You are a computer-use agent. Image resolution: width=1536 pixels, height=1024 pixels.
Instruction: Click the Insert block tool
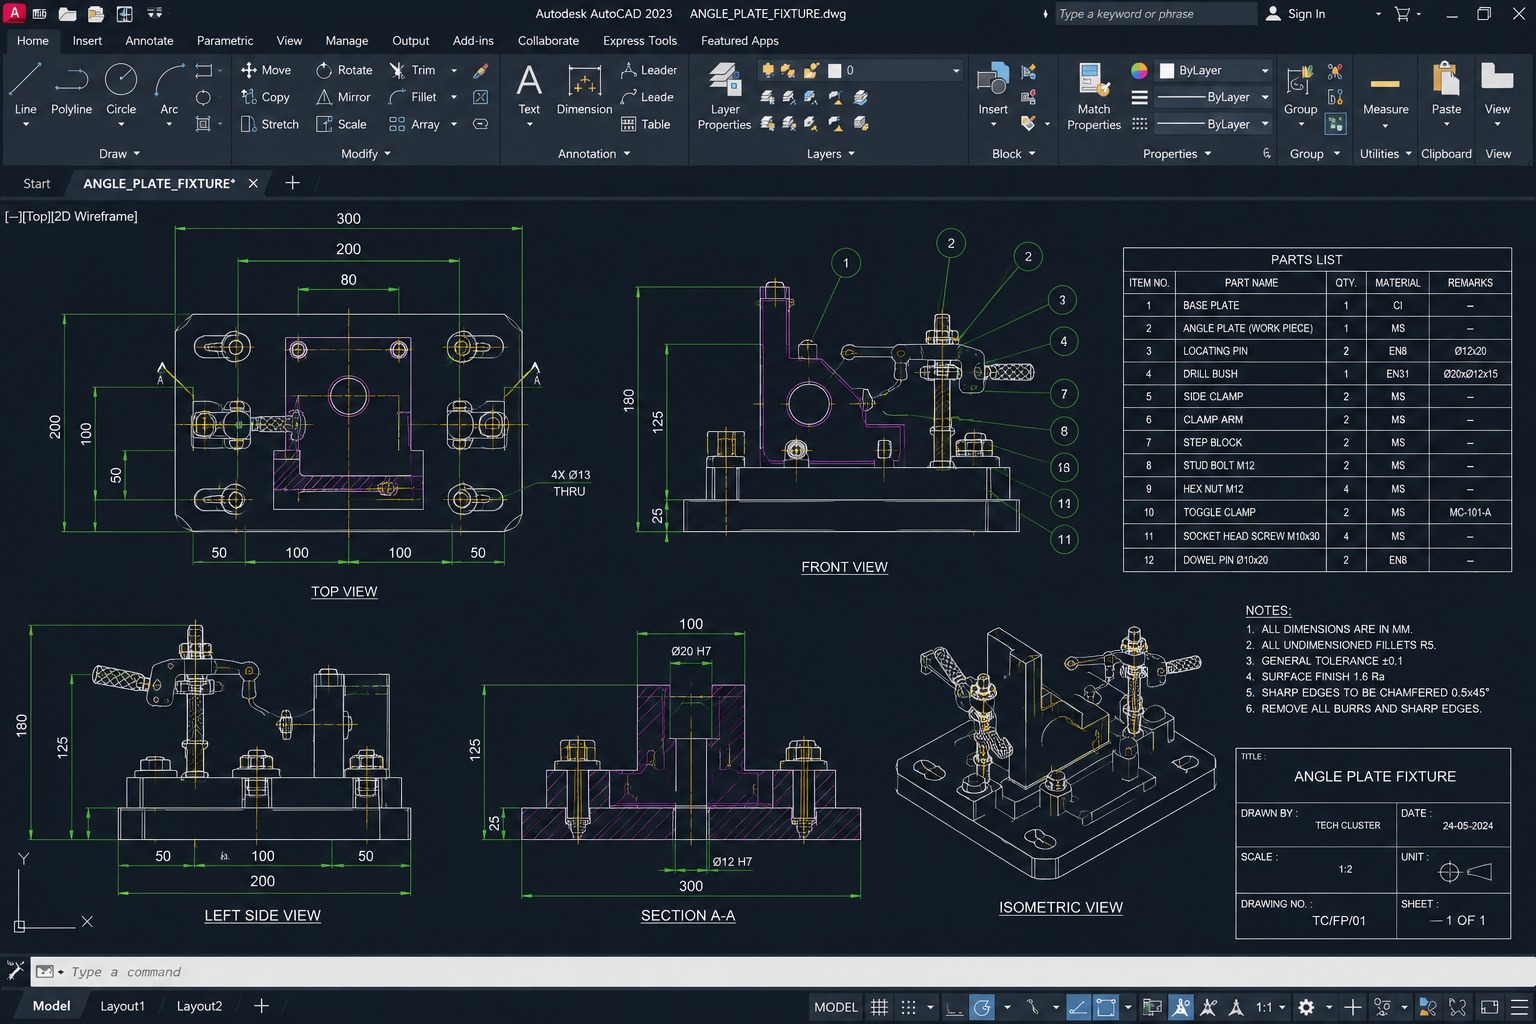point(993,89)
